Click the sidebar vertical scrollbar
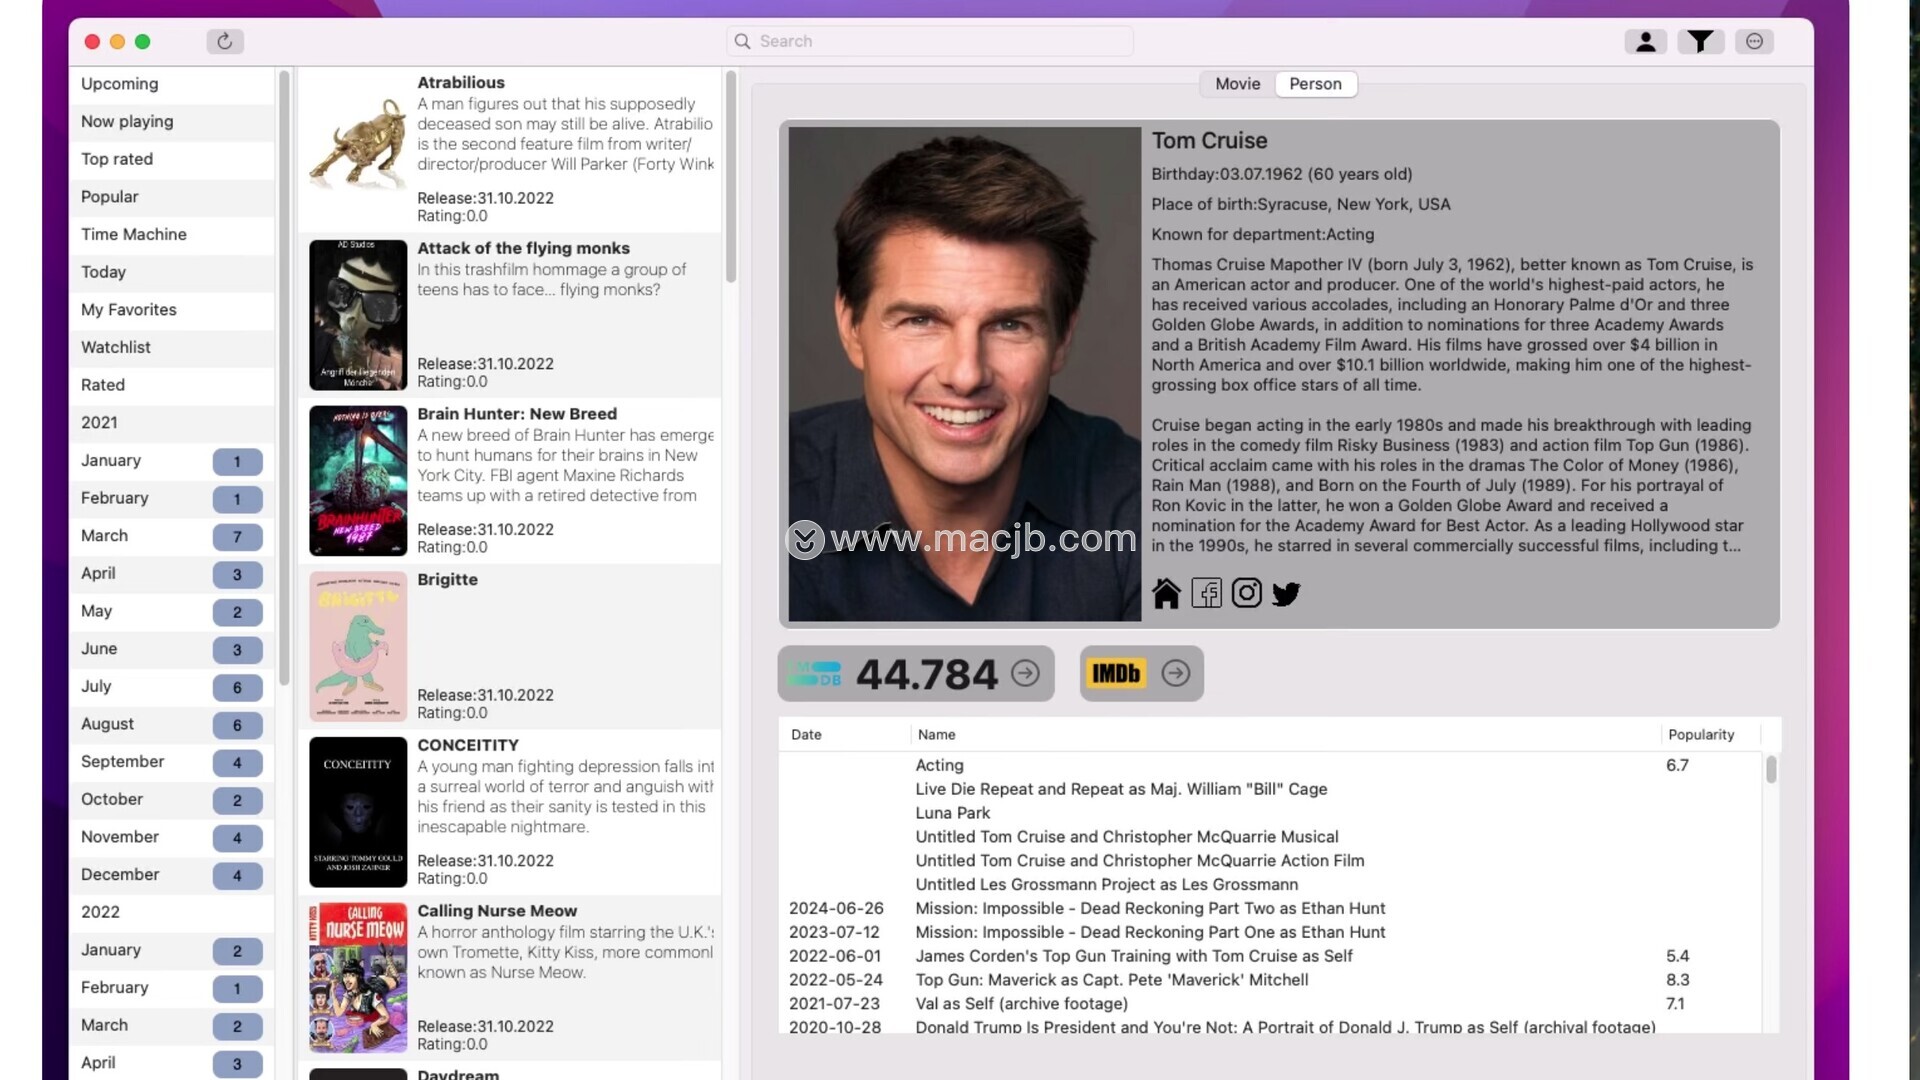The height and width of the screenshot is (1080, 1920). tap(284, 378)
